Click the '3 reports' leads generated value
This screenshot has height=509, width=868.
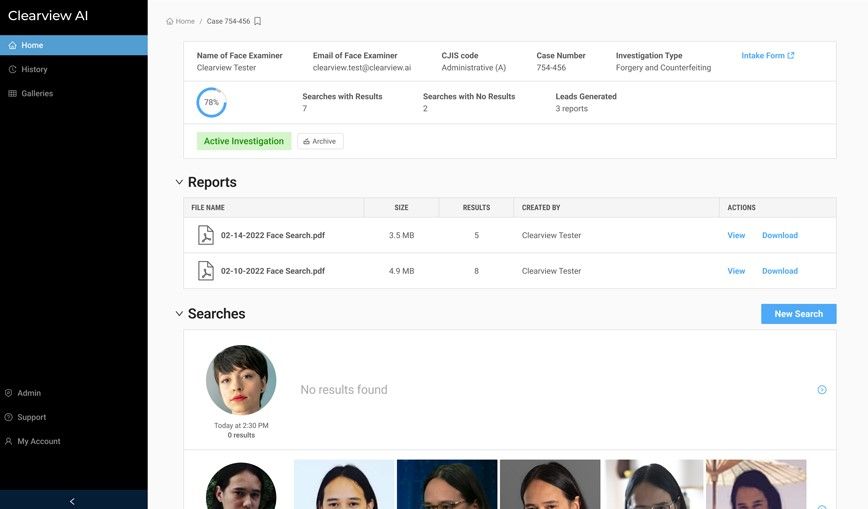(572, 109)
